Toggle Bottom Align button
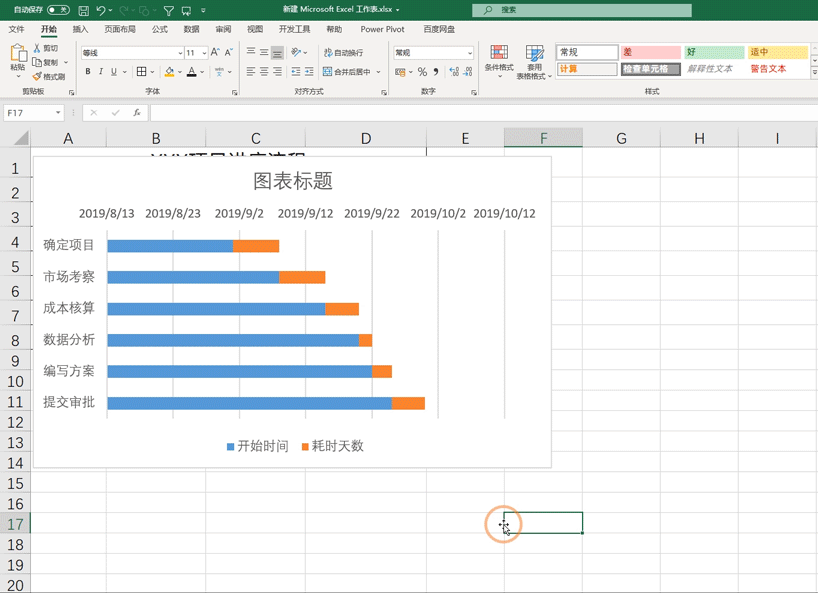818x593 pixels. click(x=278, y=52)
